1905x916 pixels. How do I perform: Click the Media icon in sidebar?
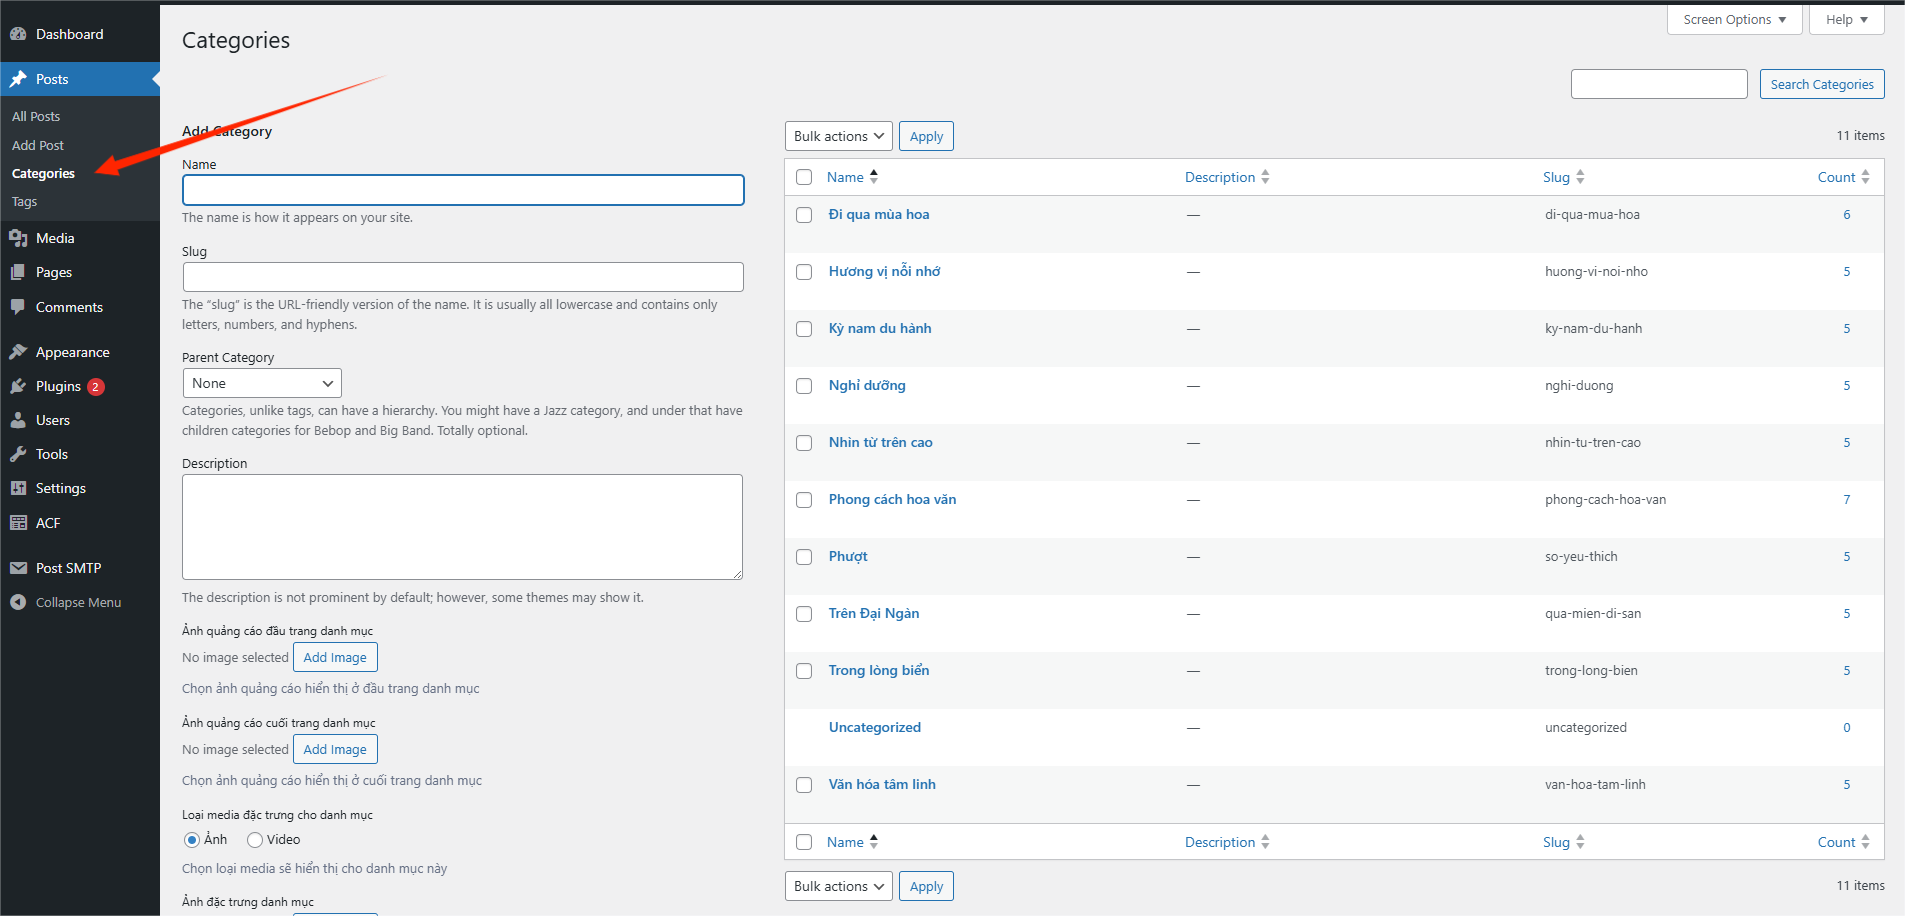(x=18, y=238)
